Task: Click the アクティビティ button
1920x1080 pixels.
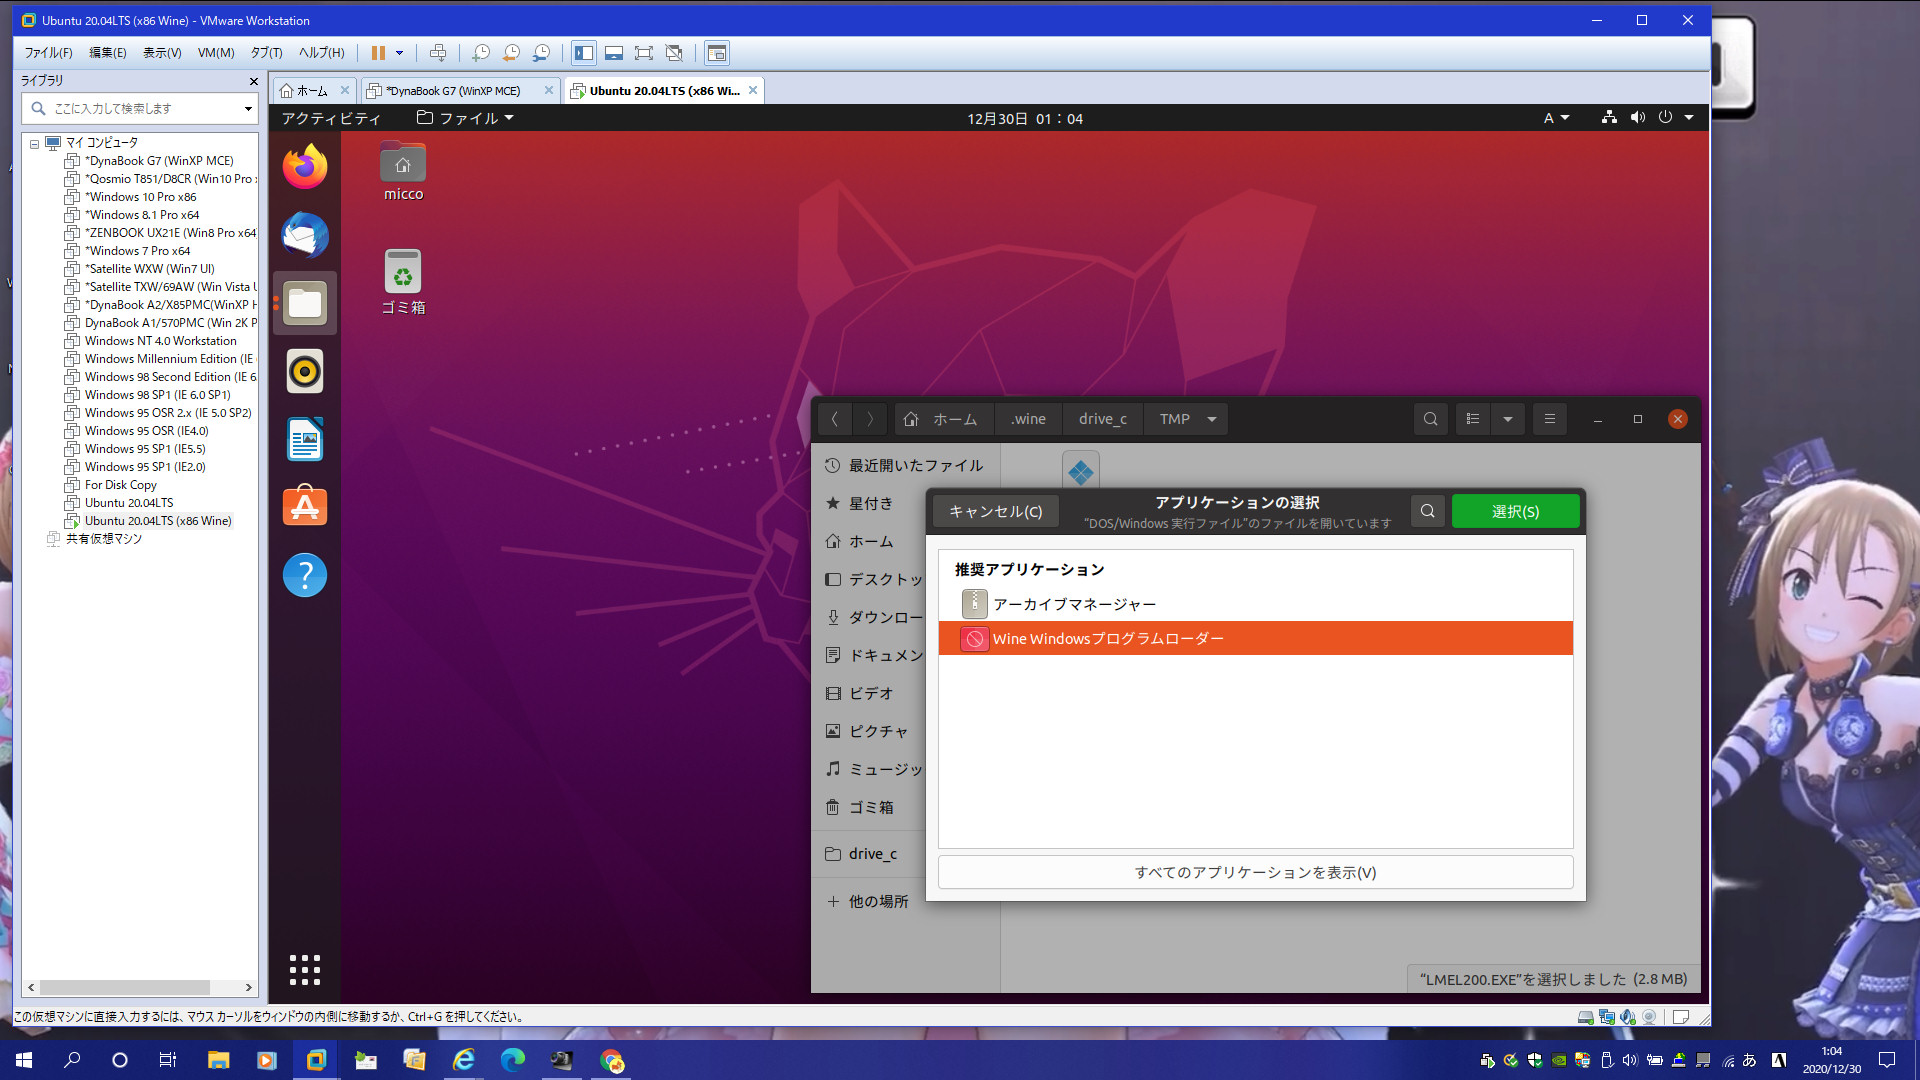Action: click(331, 118)
